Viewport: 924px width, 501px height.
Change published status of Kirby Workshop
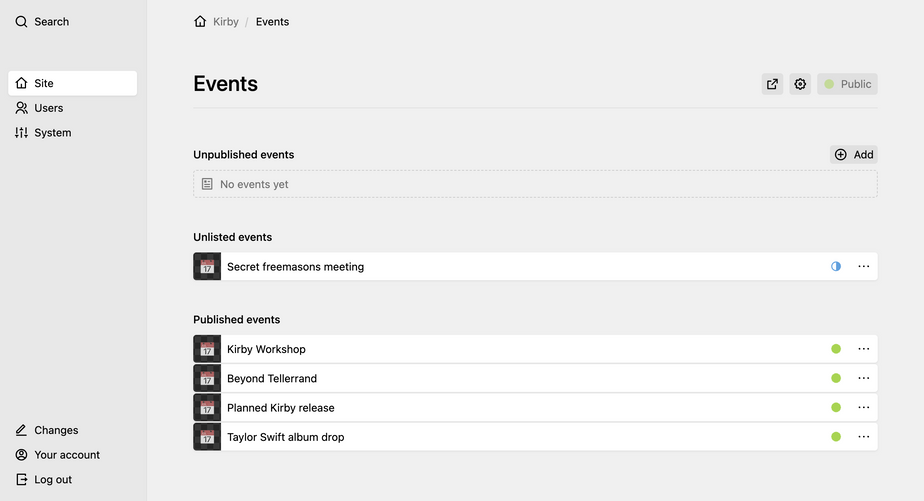(x=836, y=349)
